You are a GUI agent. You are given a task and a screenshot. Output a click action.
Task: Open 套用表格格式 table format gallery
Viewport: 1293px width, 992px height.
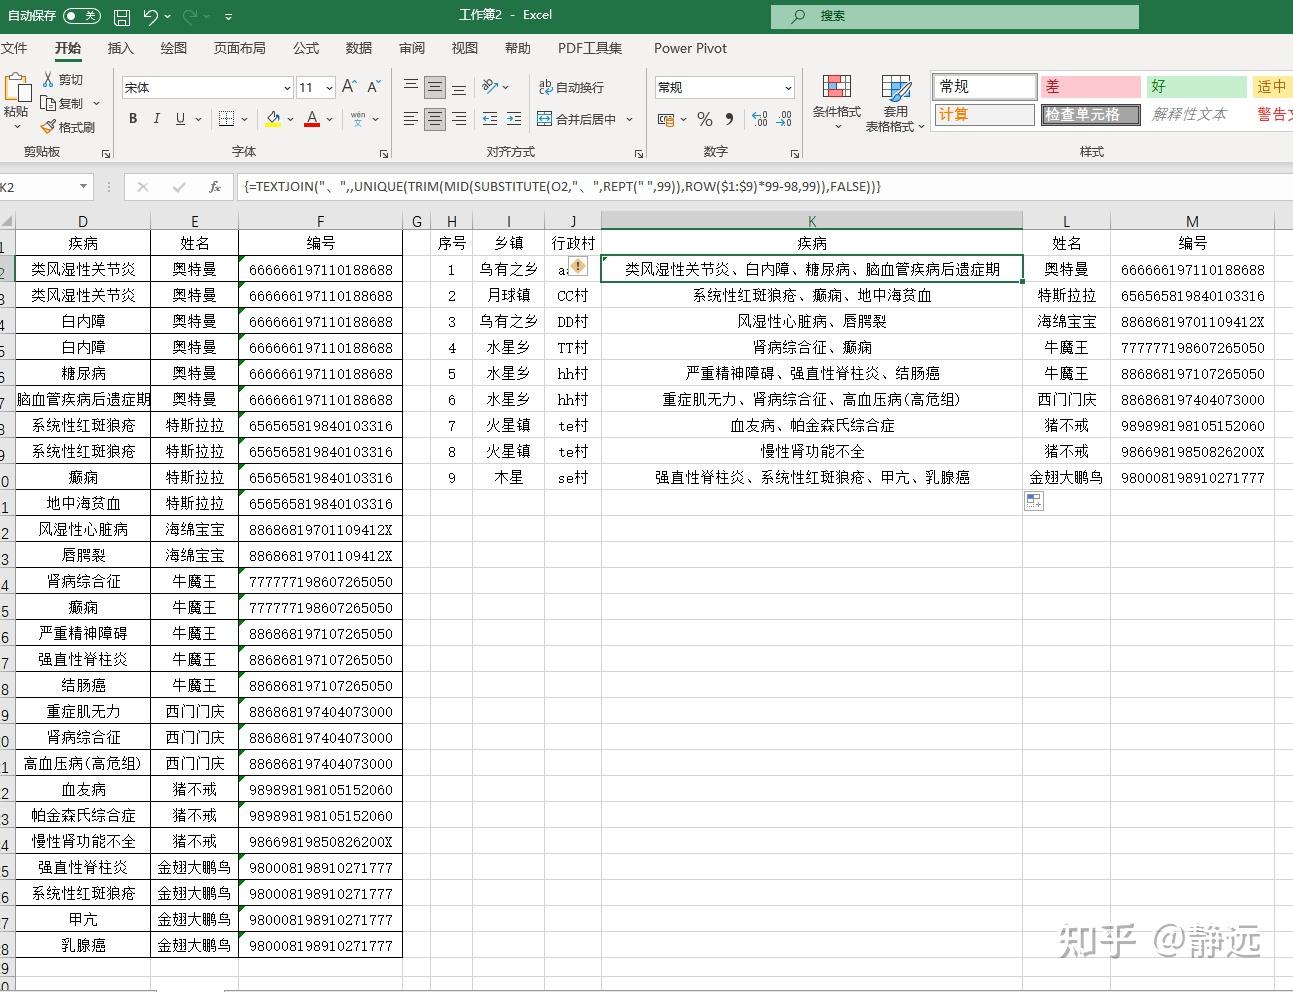pos(895,103)
